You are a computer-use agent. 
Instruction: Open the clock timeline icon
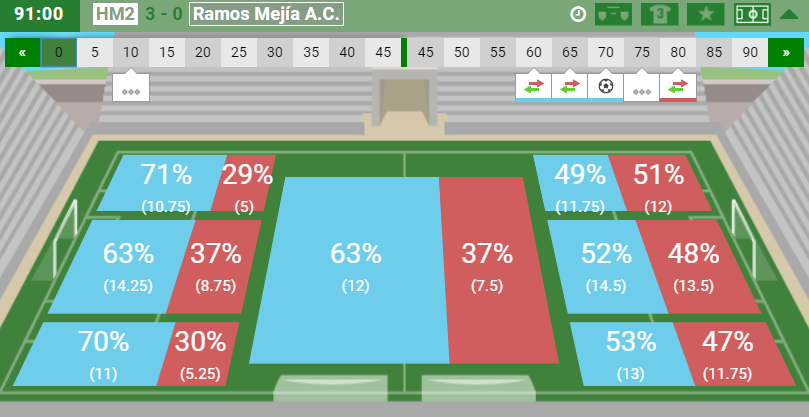point(578,14)
